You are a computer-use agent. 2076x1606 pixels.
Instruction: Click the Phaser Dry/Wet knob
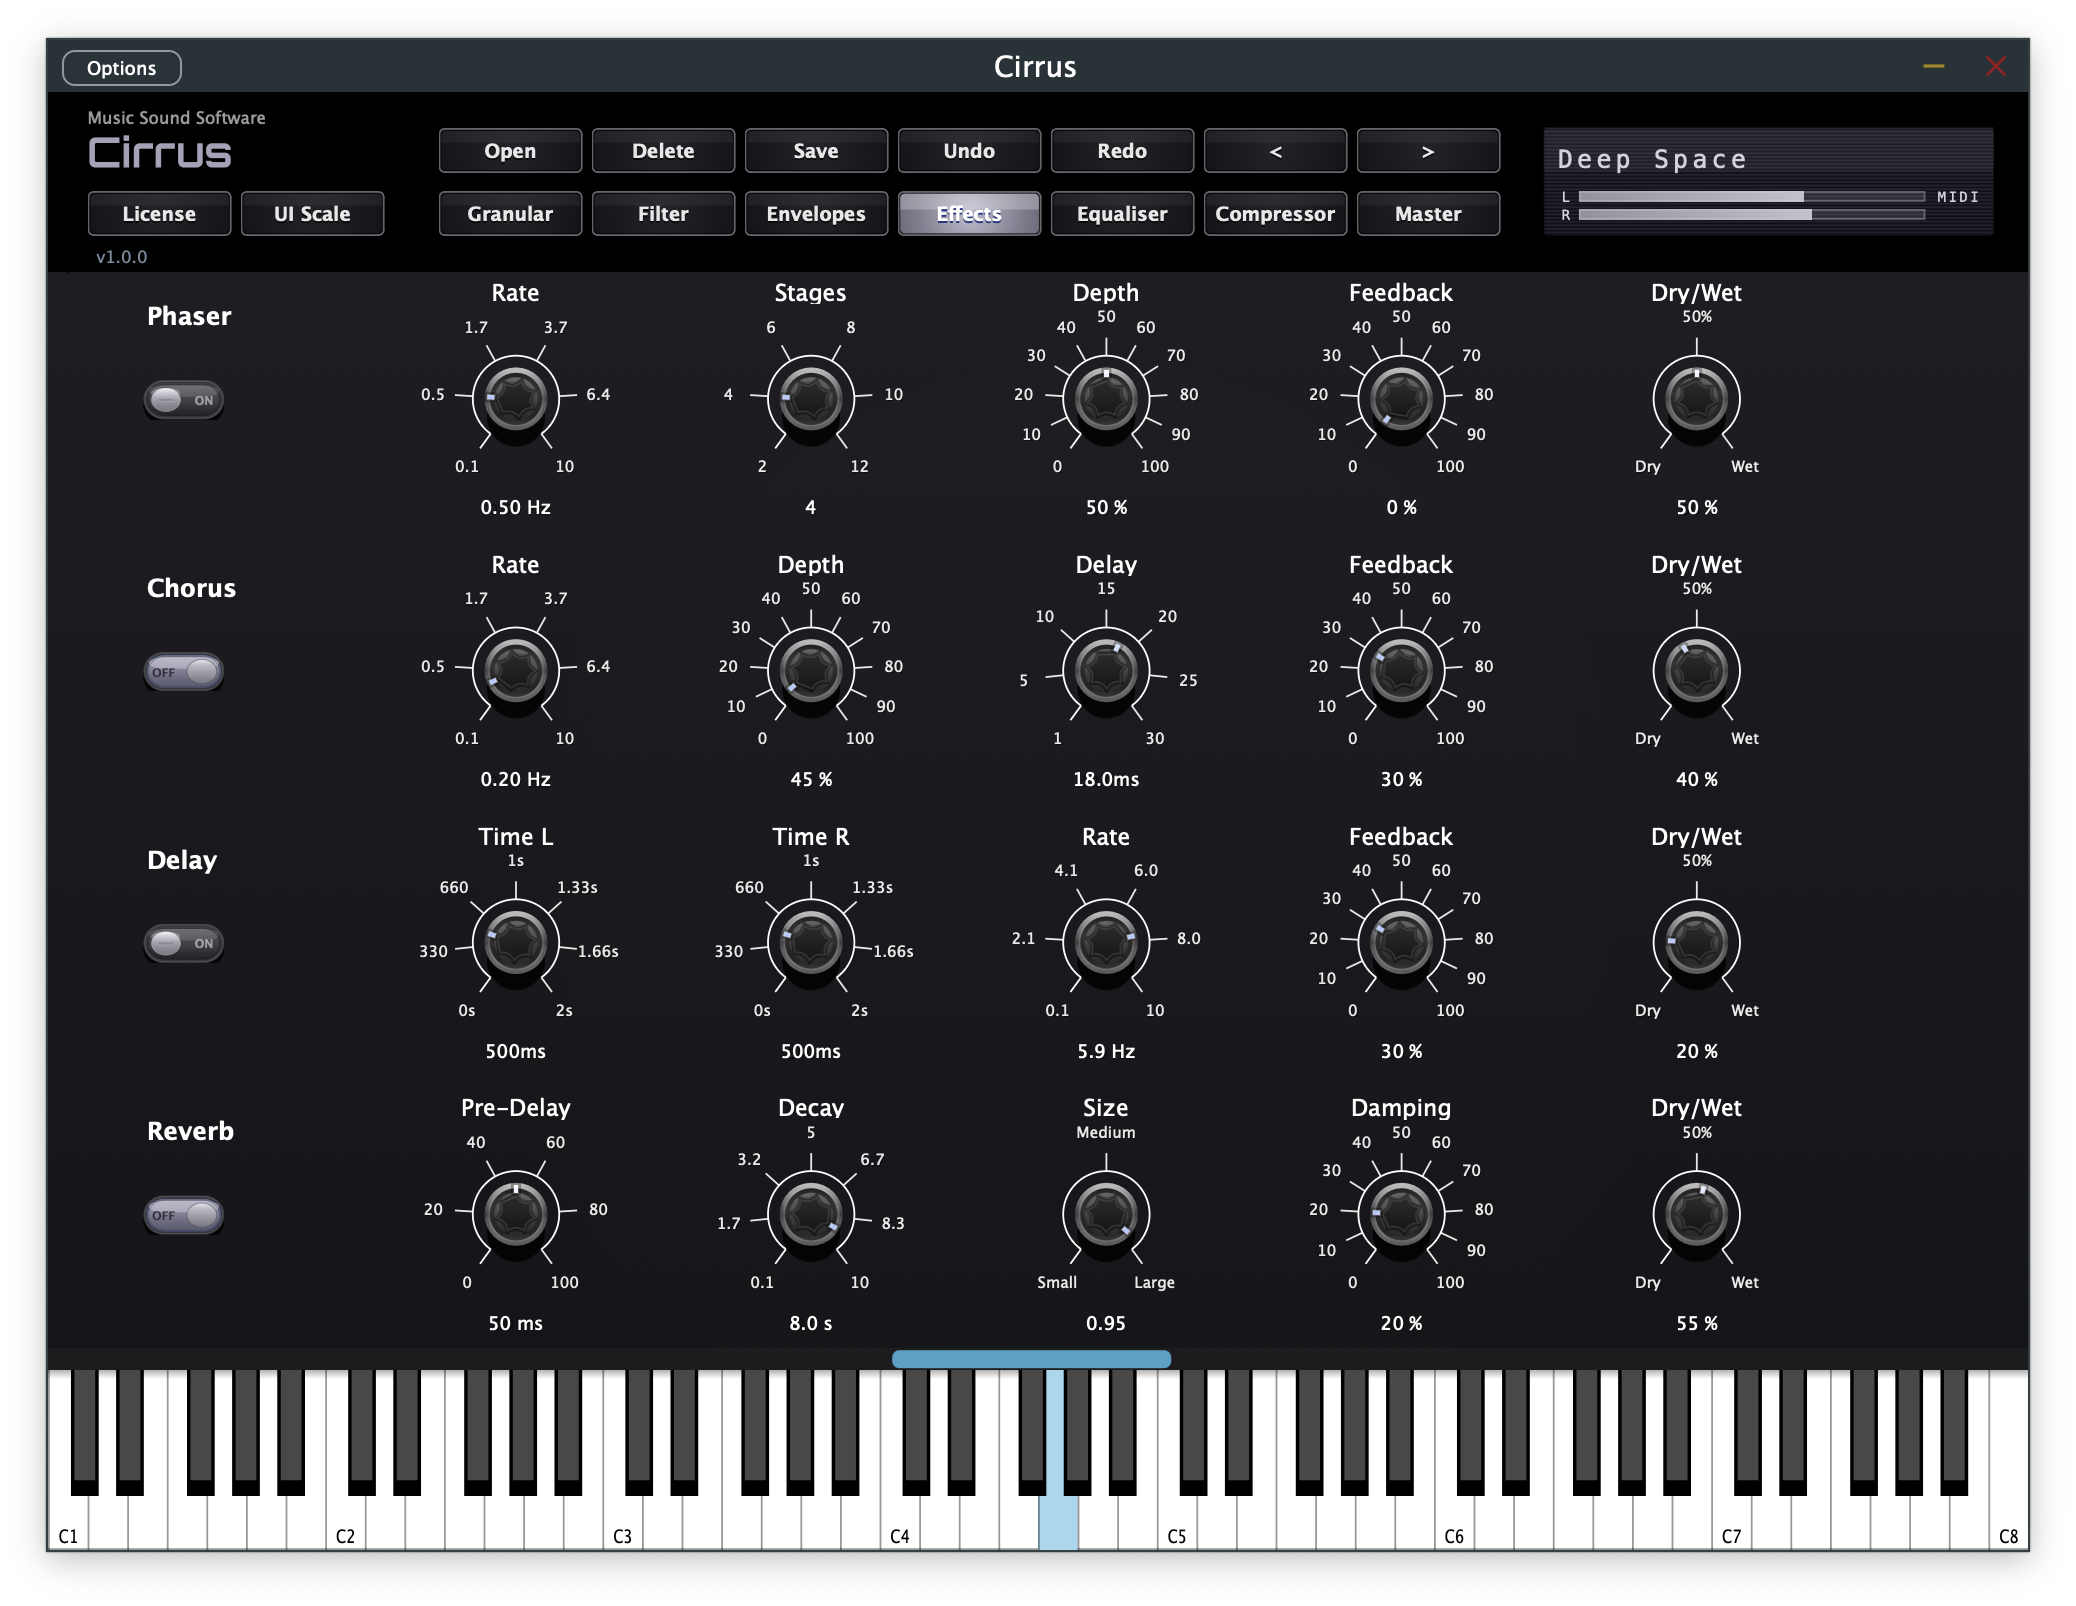coord(1697,399)
